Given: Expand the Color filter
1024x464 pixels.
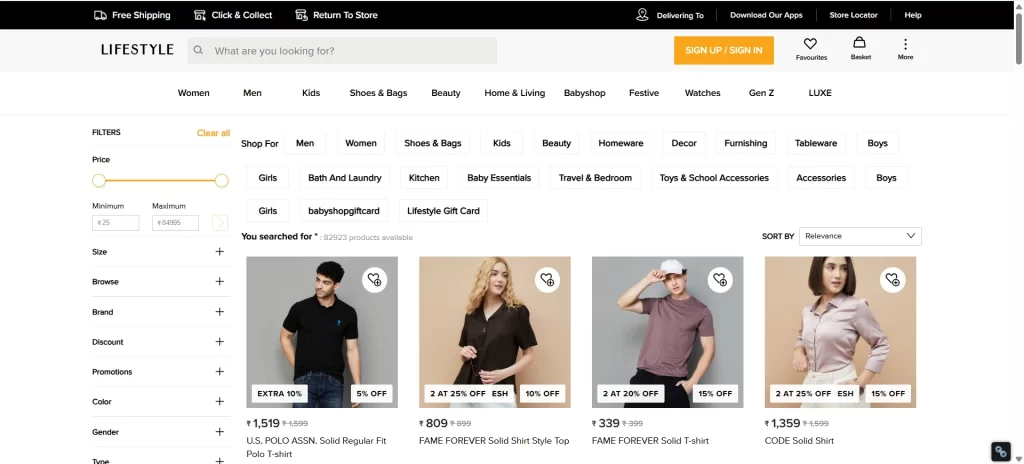Looking at the screenshot, I should [219, 402].
